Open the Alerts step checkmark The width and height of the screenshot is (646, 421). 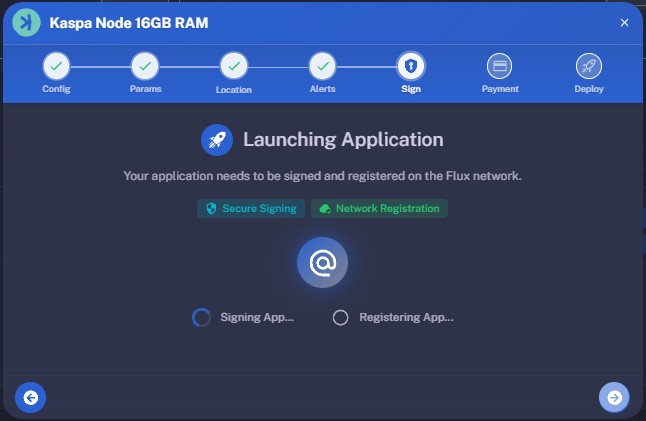point(322,67)
